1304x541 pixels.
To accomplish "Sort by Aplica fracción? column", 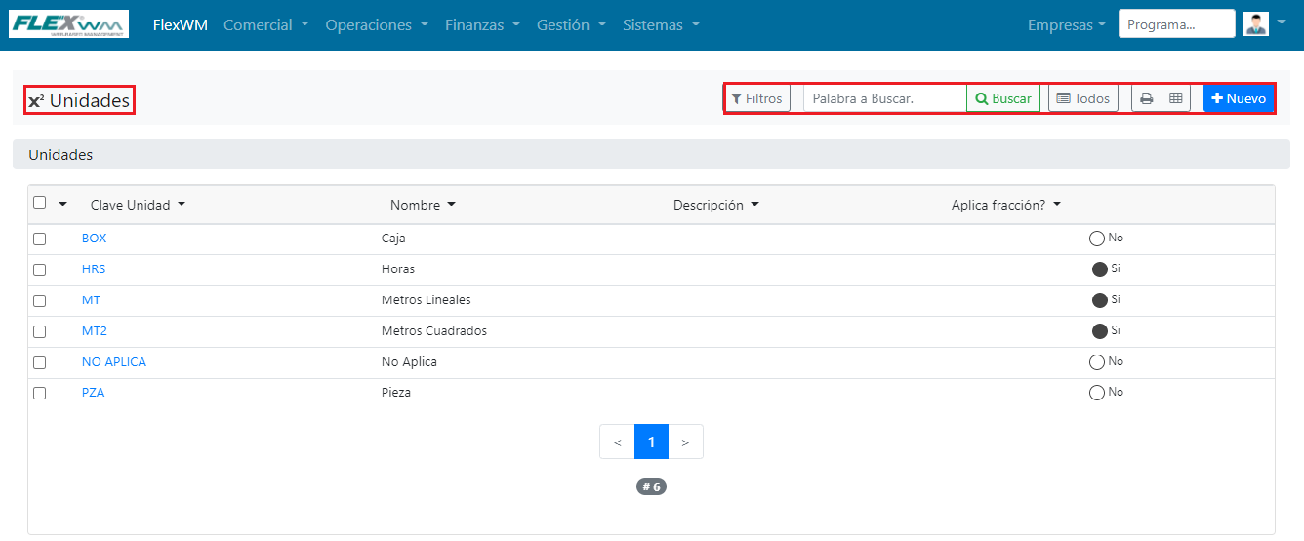I will 1006,205.
